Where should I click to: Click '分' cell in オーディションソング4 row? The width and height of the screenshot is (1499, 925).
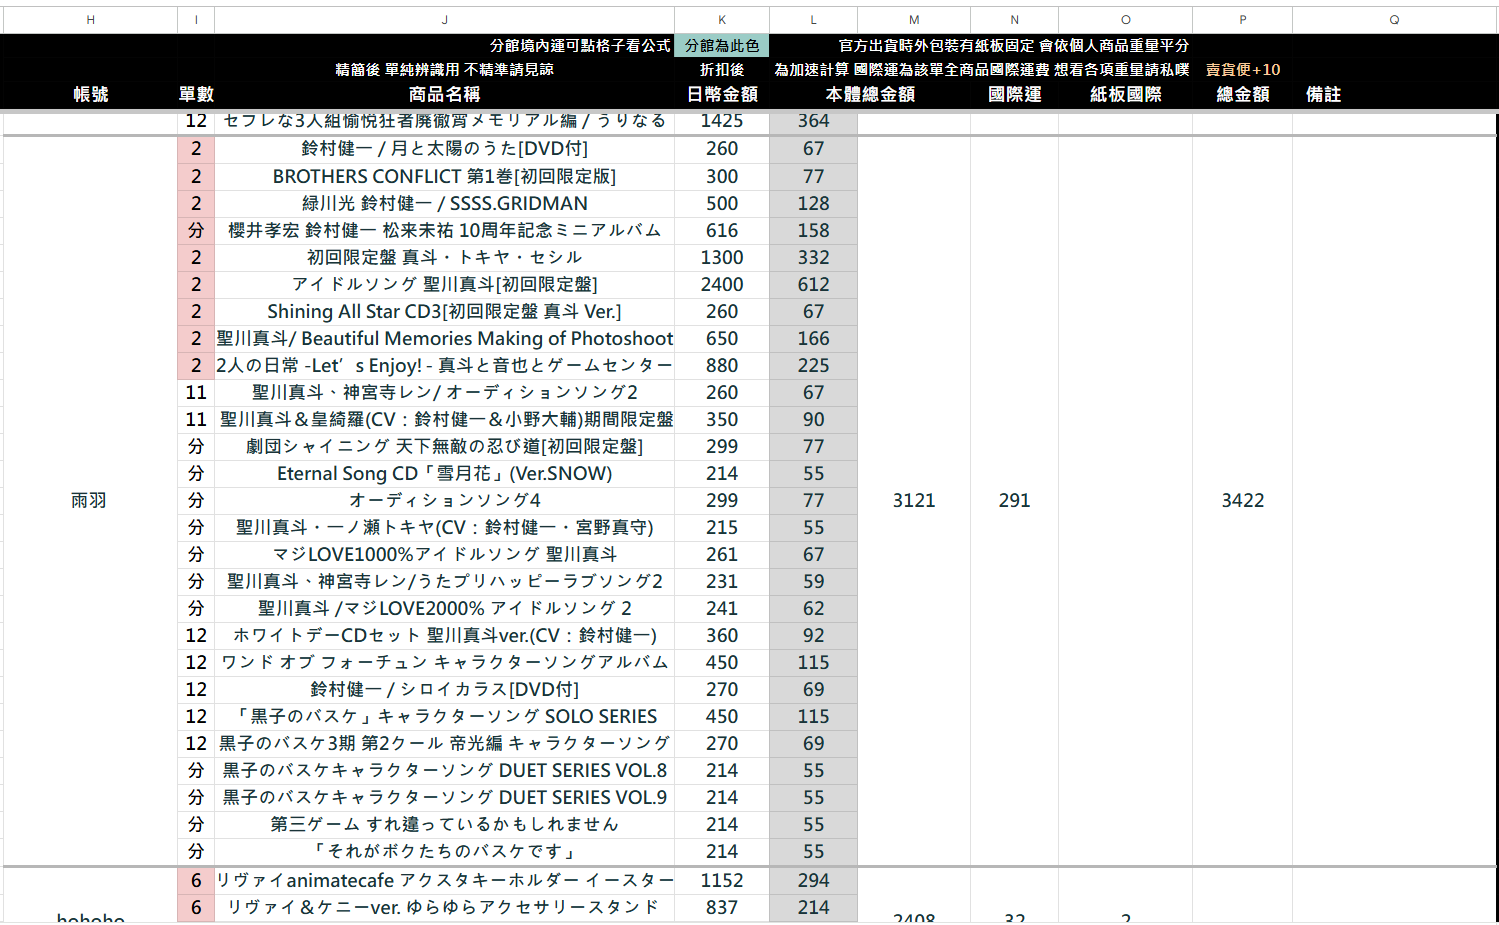pyautogui.click(x=196, y=501)
